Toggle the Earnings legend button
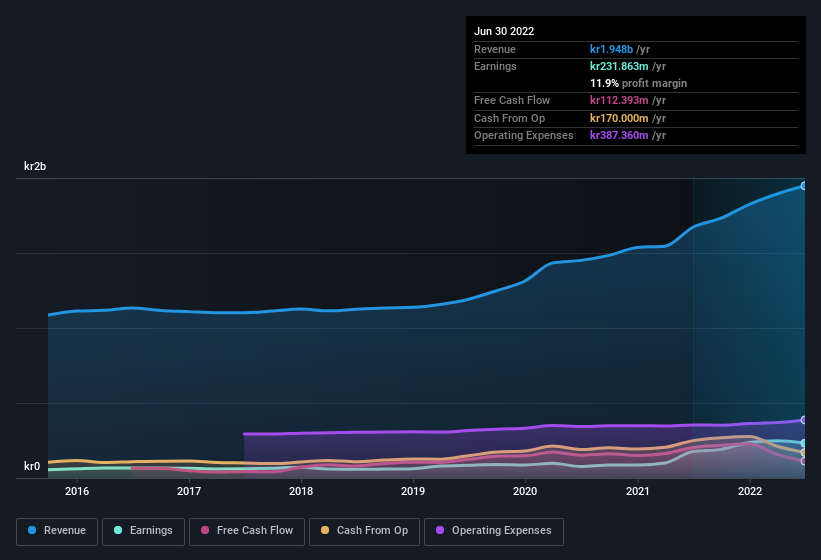The height and width of the screenshot is (560, 821). pyautogui.click(x=143, y=531)
